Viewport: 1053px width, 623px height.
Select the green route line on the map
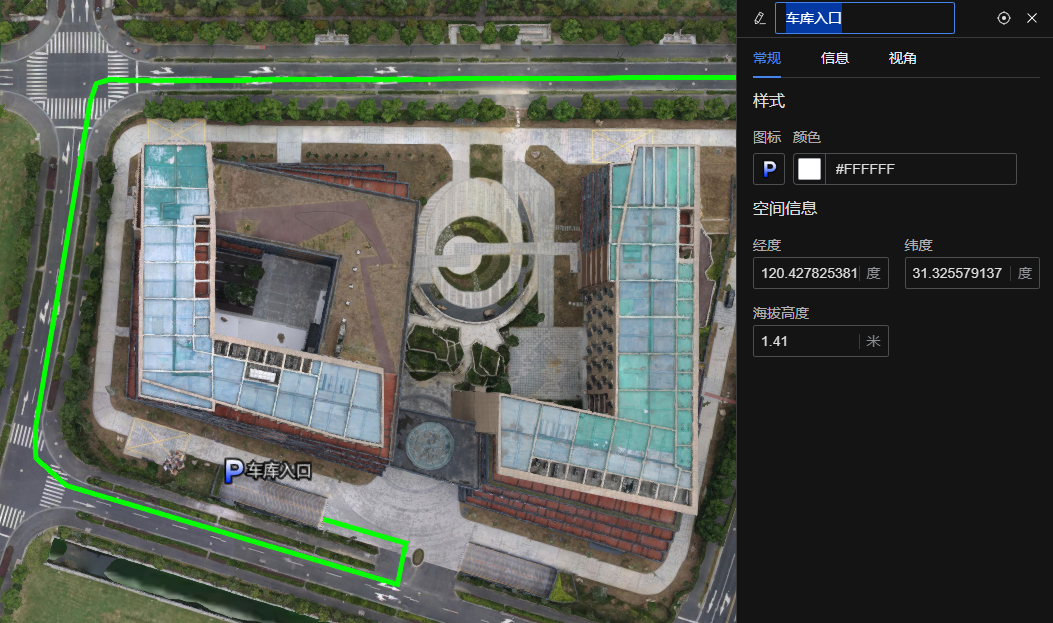[400, 78]
